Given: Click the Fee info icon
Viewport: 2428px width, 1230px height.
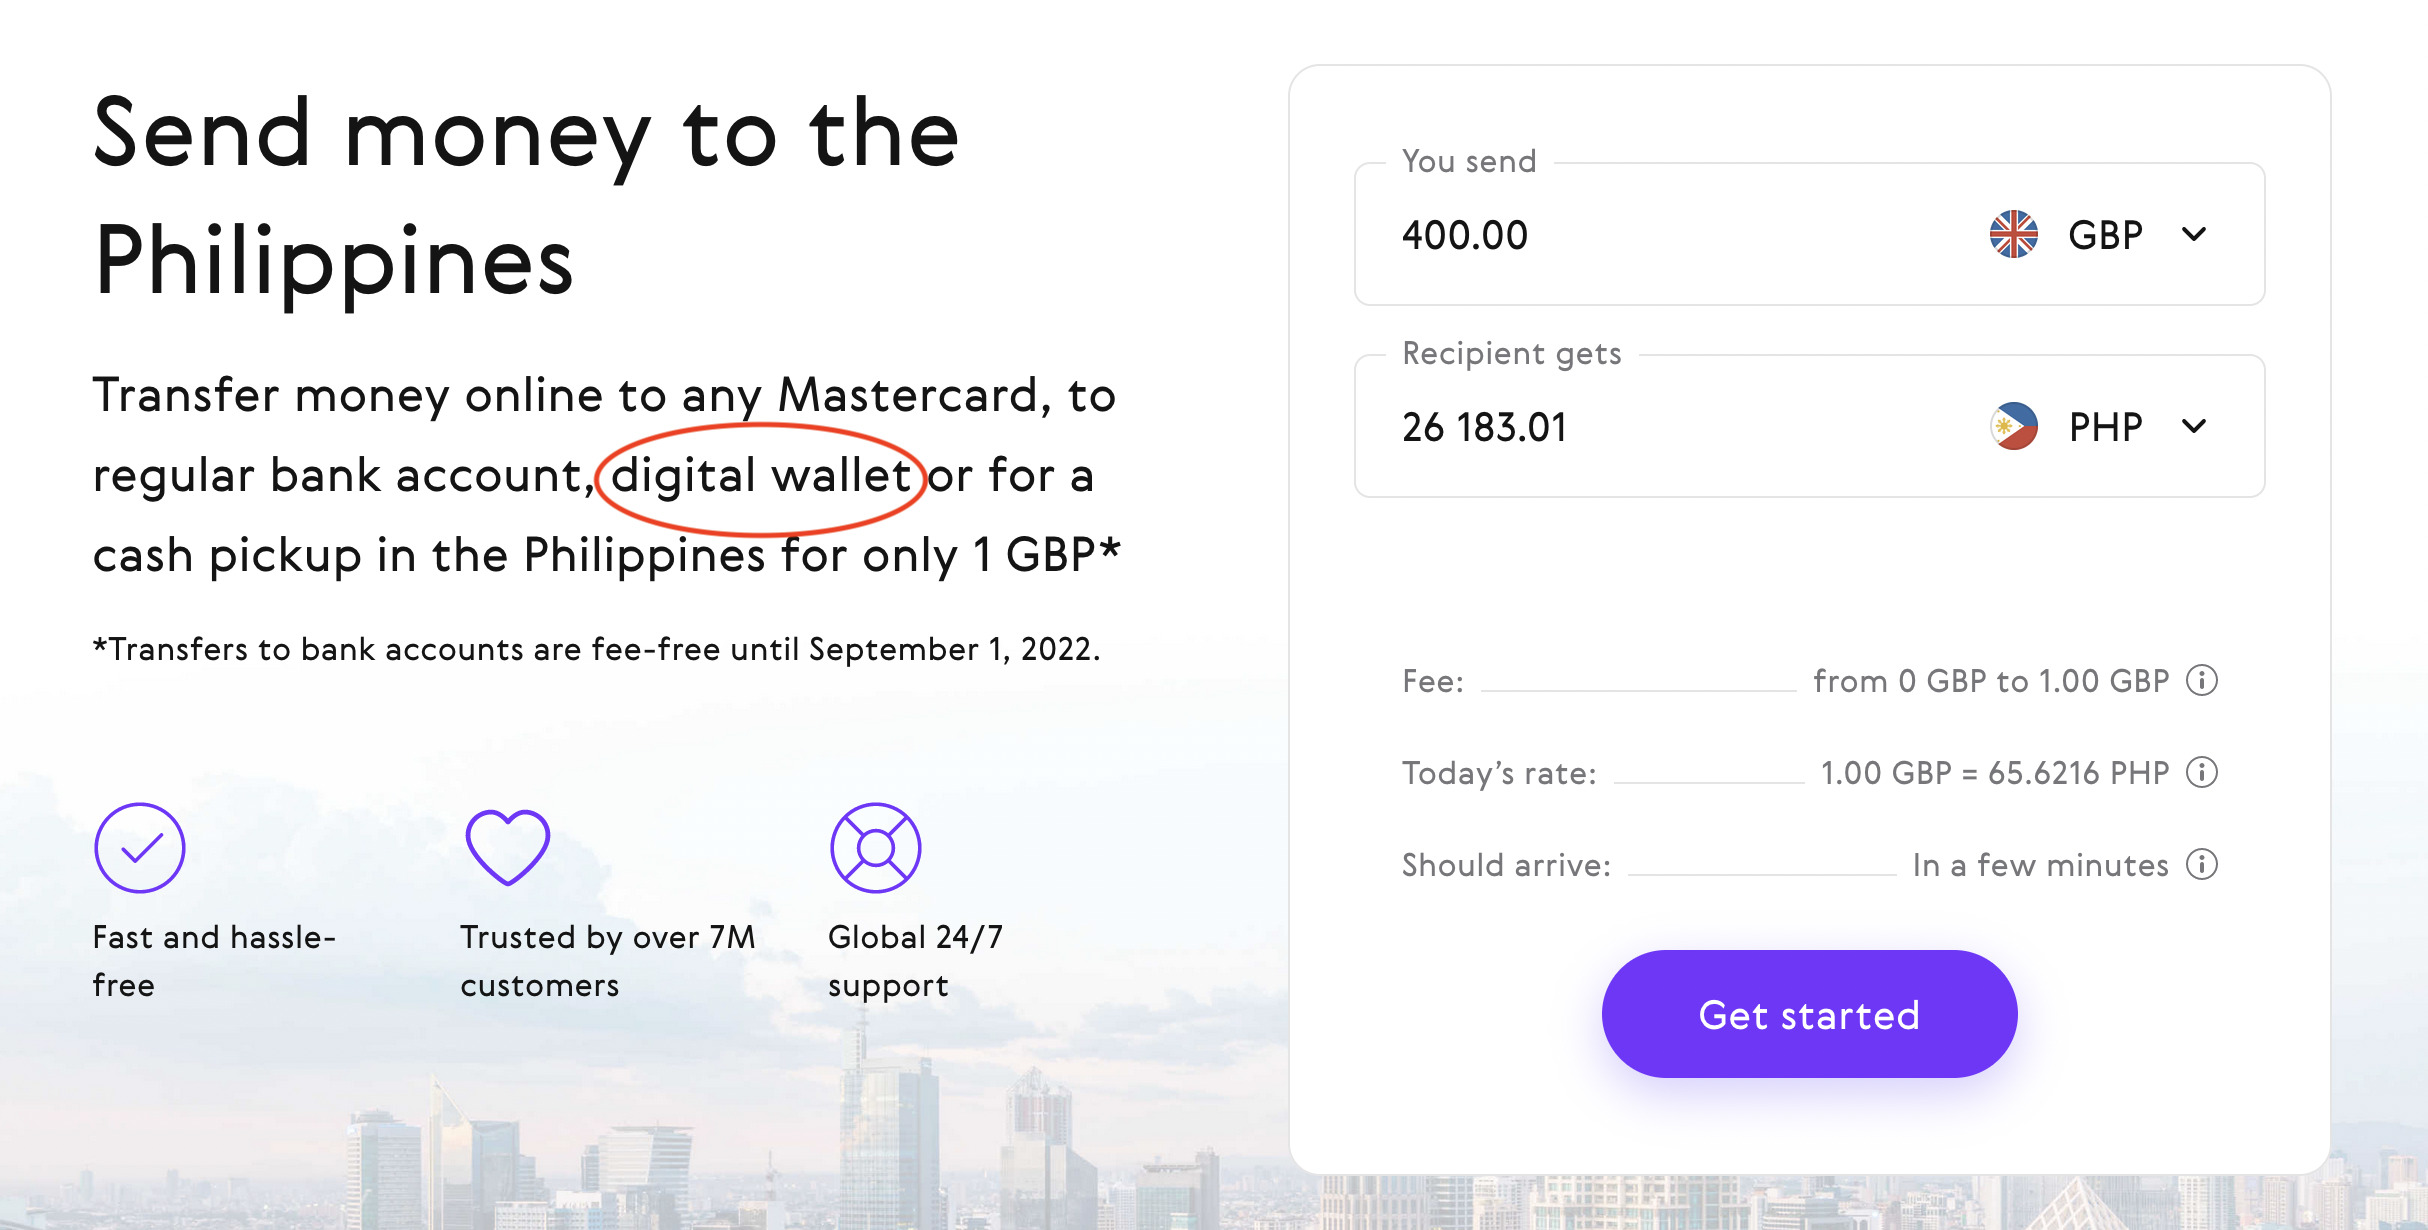Looking at the screenshot, I should pos(2201,681).
